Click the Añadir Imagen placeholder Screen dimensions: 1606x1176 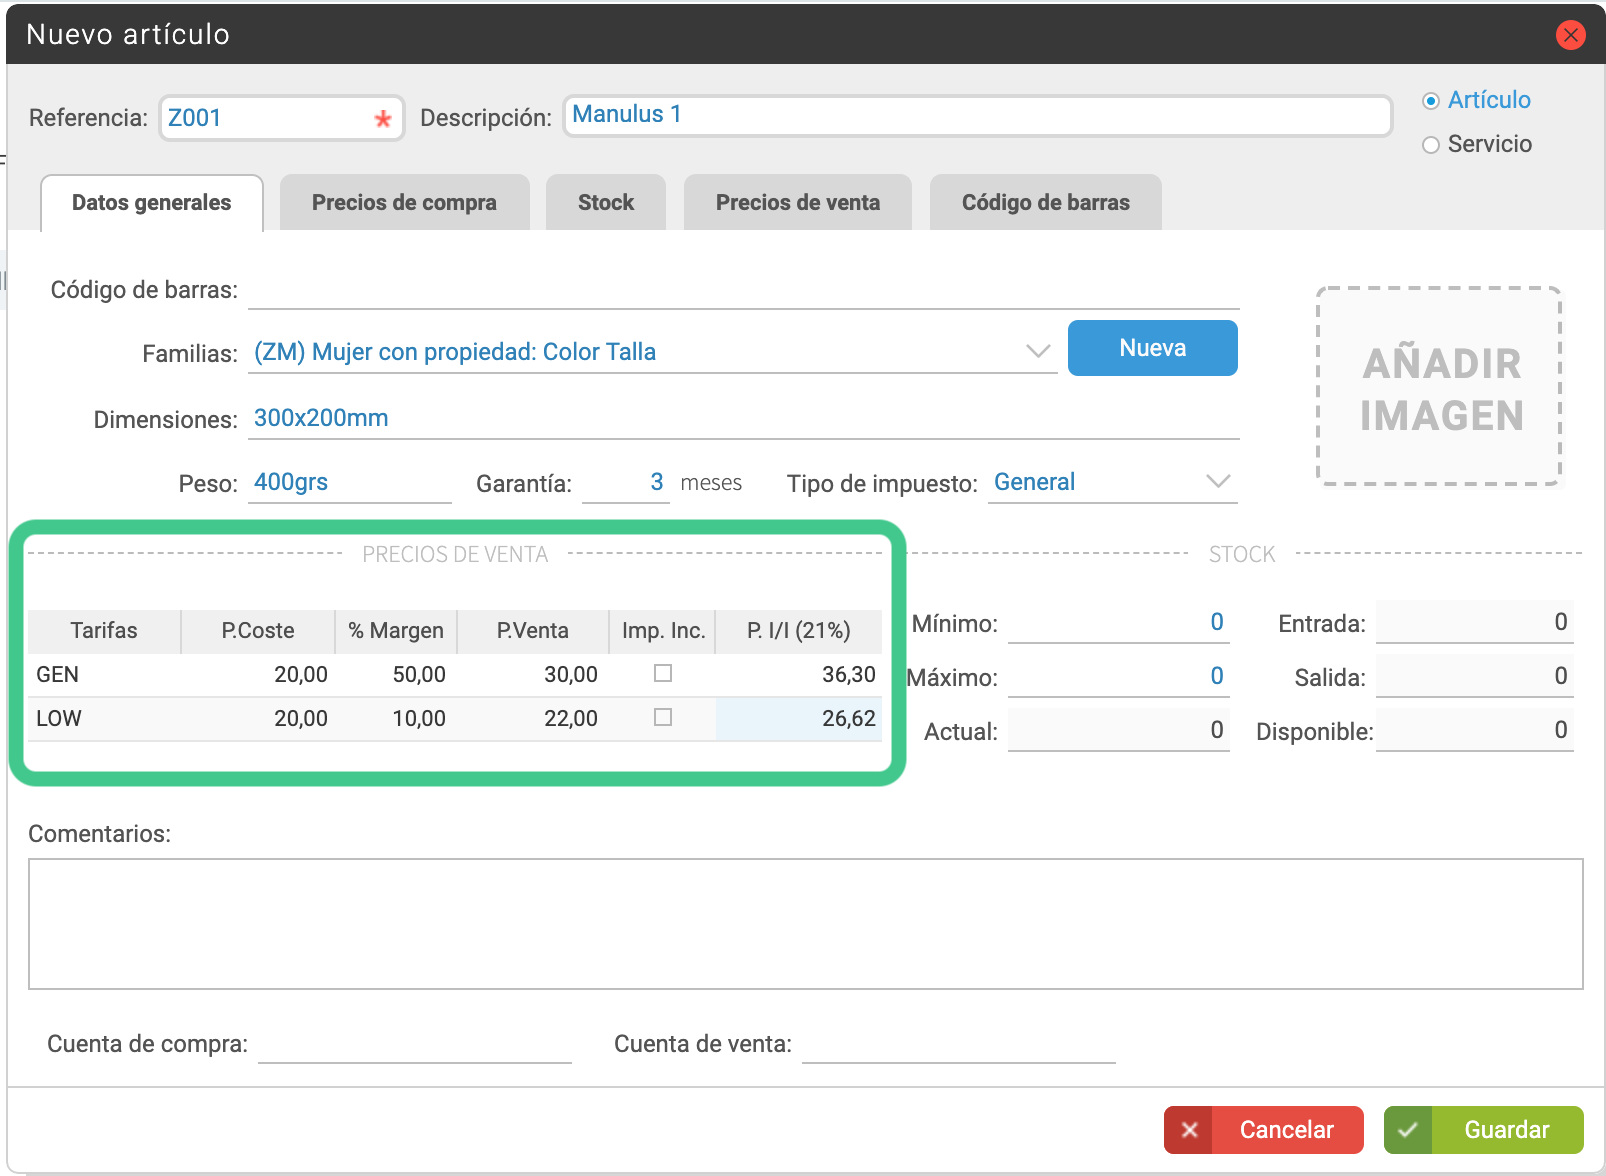[x=1439, y=387]
